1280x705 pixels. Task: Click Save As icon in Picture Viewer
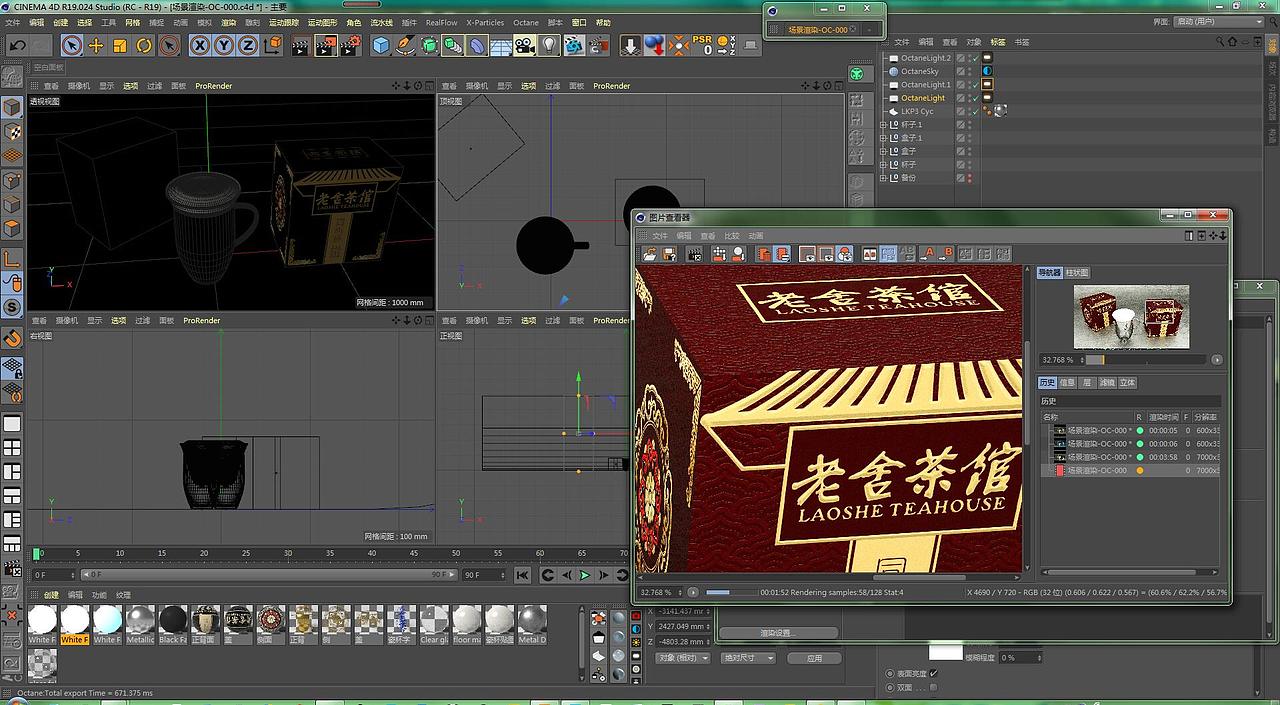tap(669, 254)
